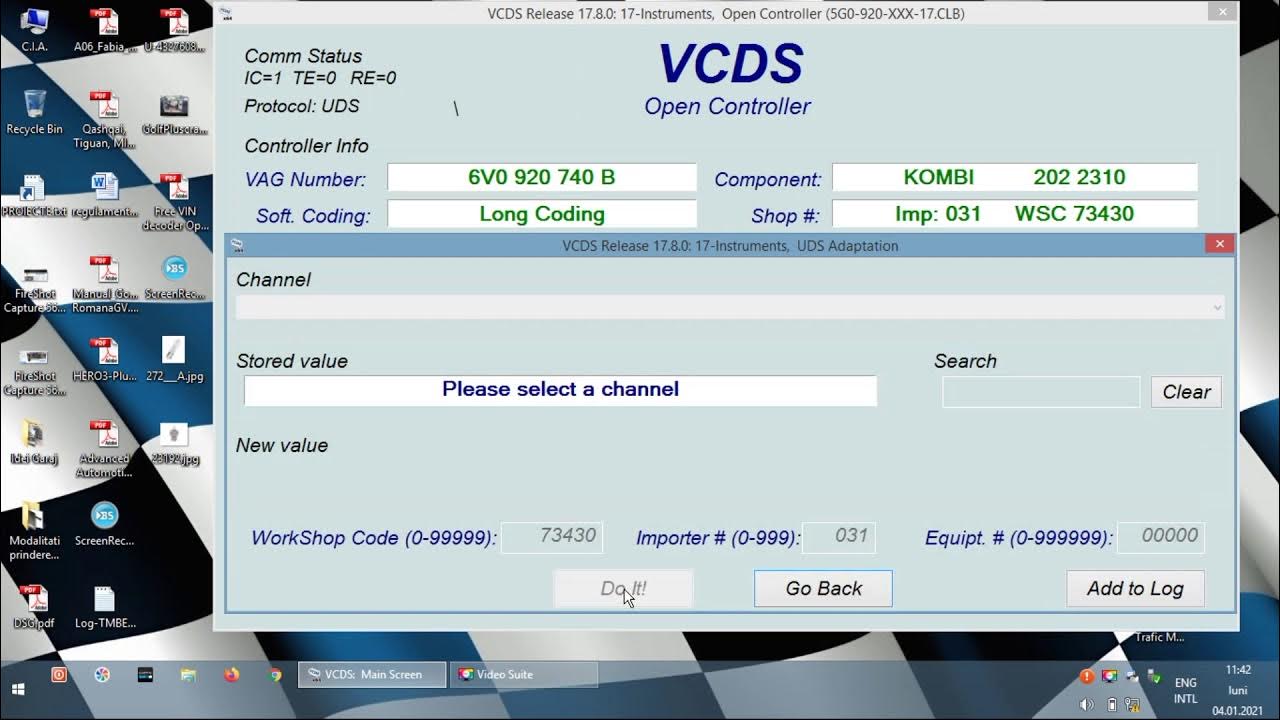Open Advanced Automoti PDF file
This screenshot has height=720, width=1280.
[x=104, y=448]
